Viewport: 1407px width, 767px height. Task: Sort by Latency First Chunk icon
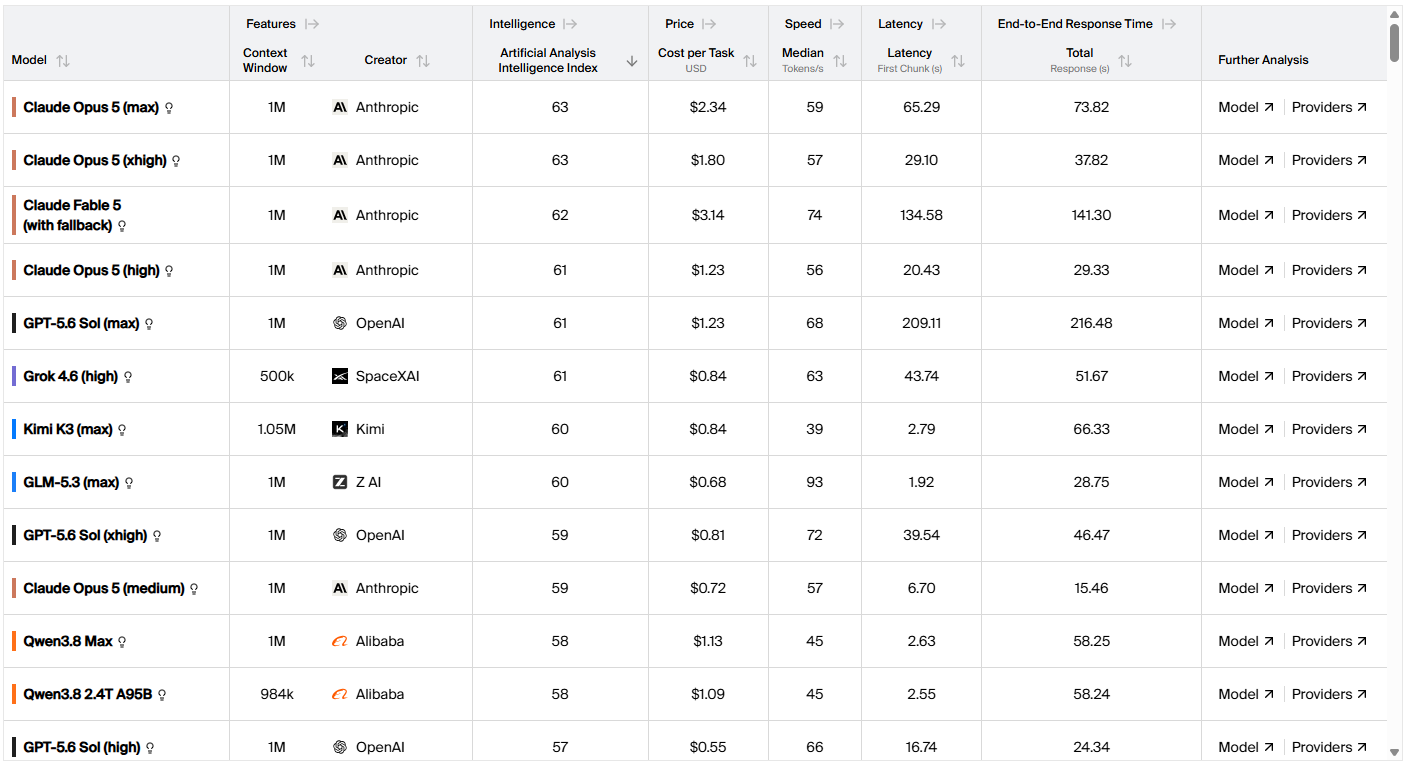pyautogui.click(x=958, y=61)
